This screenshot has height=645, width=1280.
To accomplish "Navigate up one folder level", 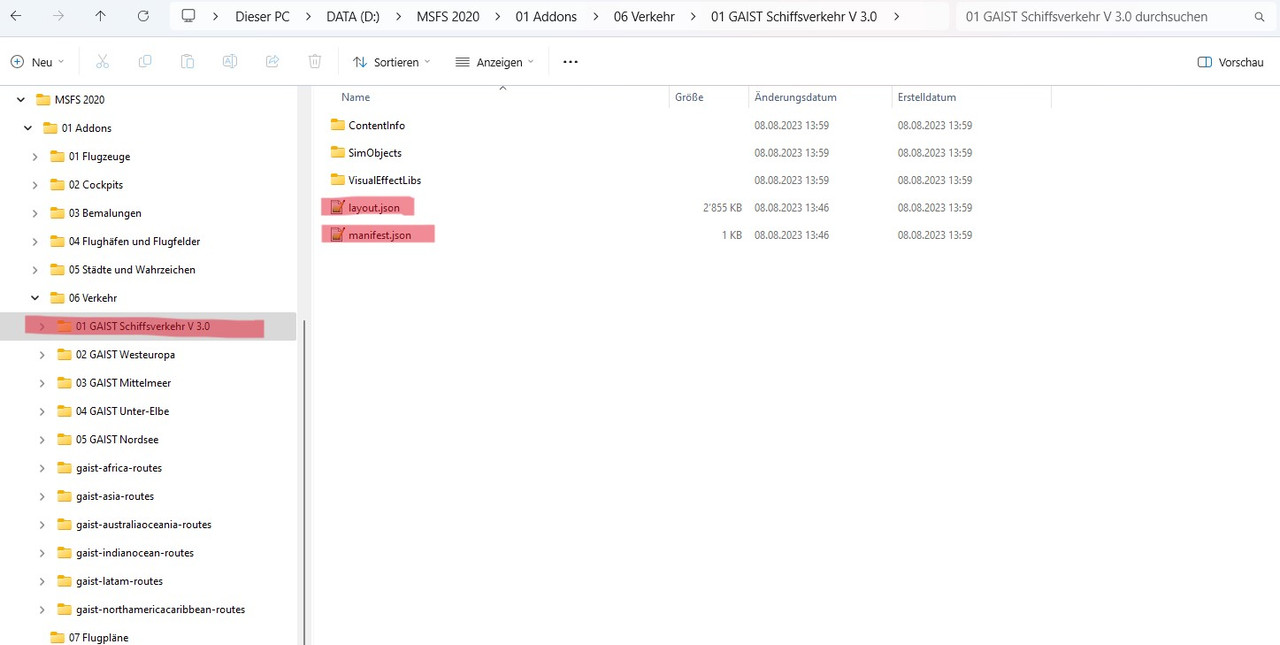I will pyautogui.click(x=100, y=16).
